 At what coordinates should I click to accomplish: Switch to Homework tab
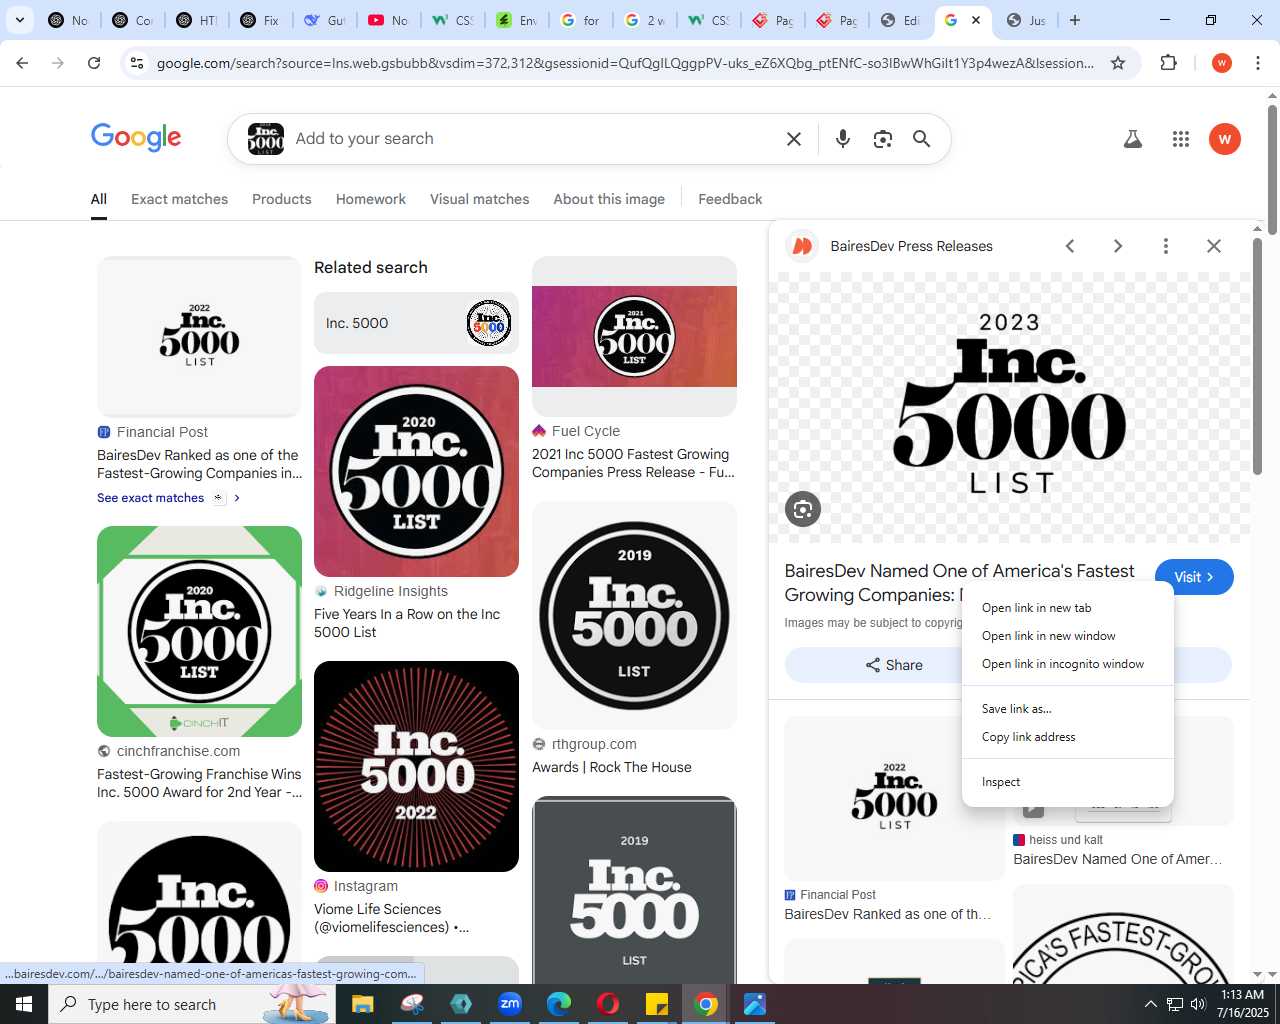point(371,199)
